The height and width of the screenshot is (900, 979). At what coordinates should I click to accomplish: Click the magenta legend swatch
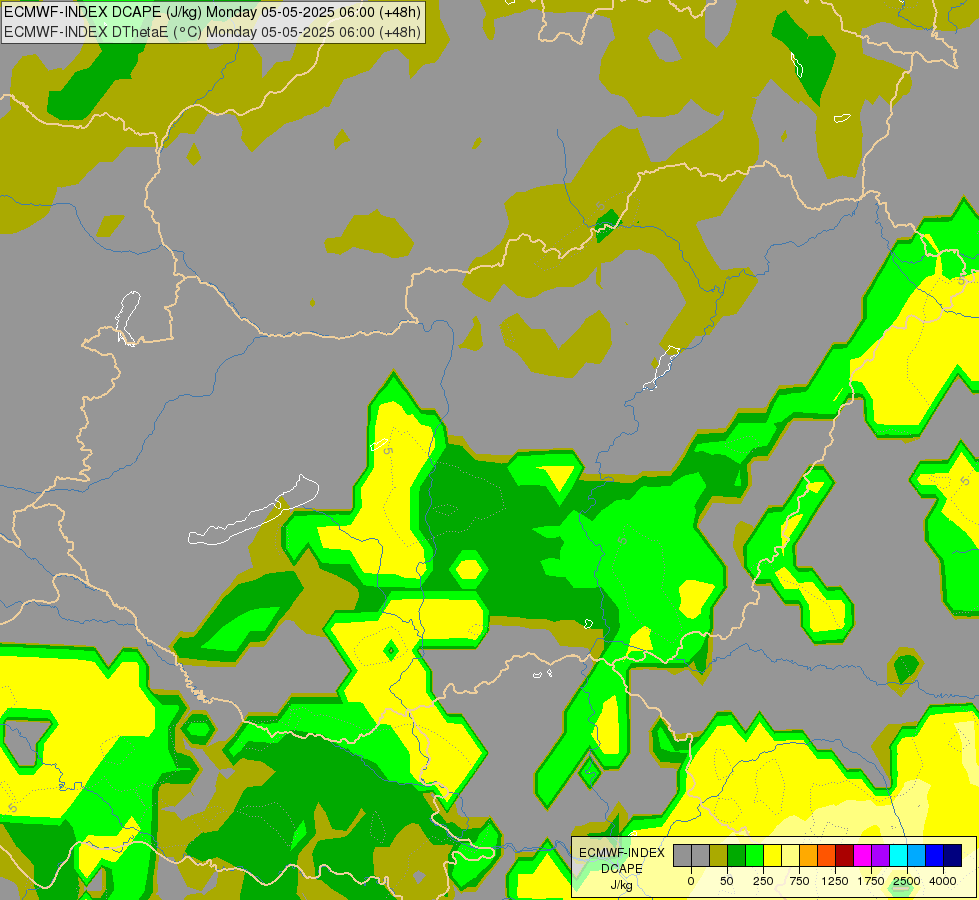862,855
